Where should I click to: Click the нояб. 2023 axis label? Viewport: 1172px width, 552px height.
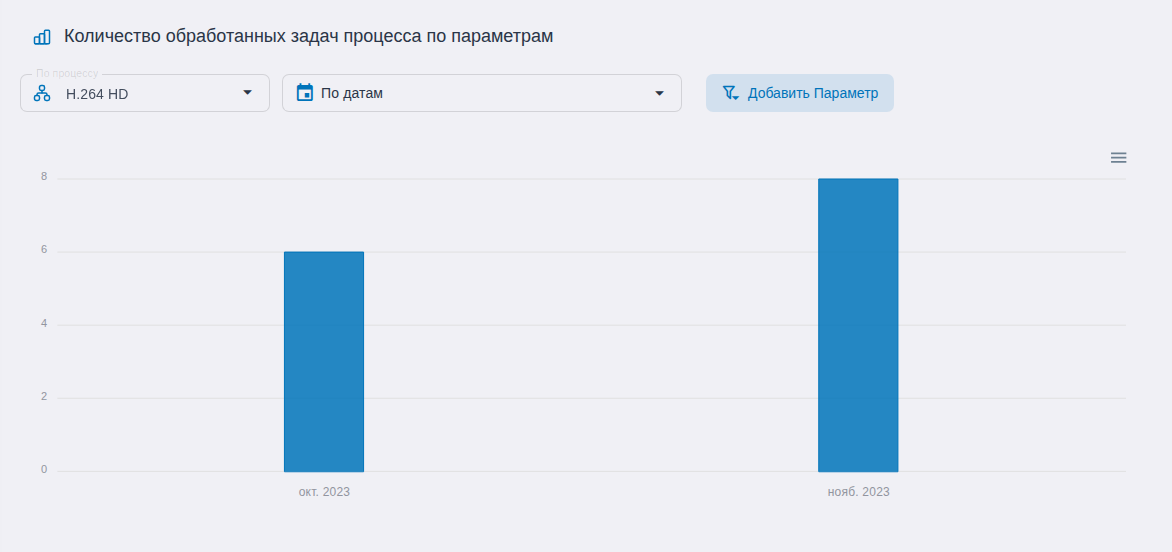[858, 492]
